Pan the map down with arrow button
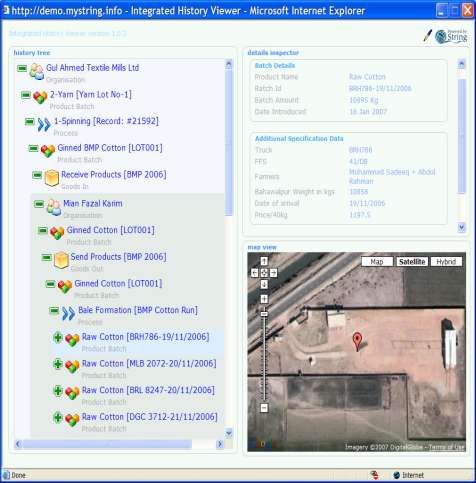 tap(264, 284)
